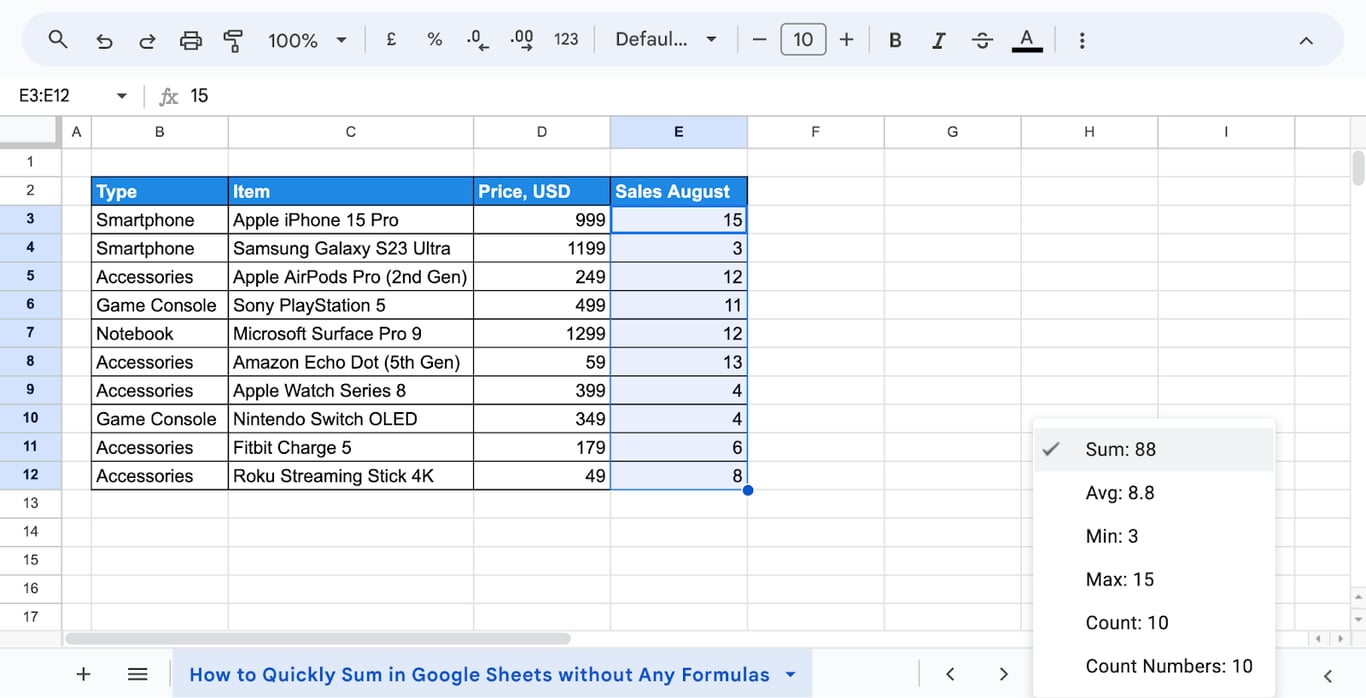Increase font size with plus button
The image size is (1366, 698).
846,40
